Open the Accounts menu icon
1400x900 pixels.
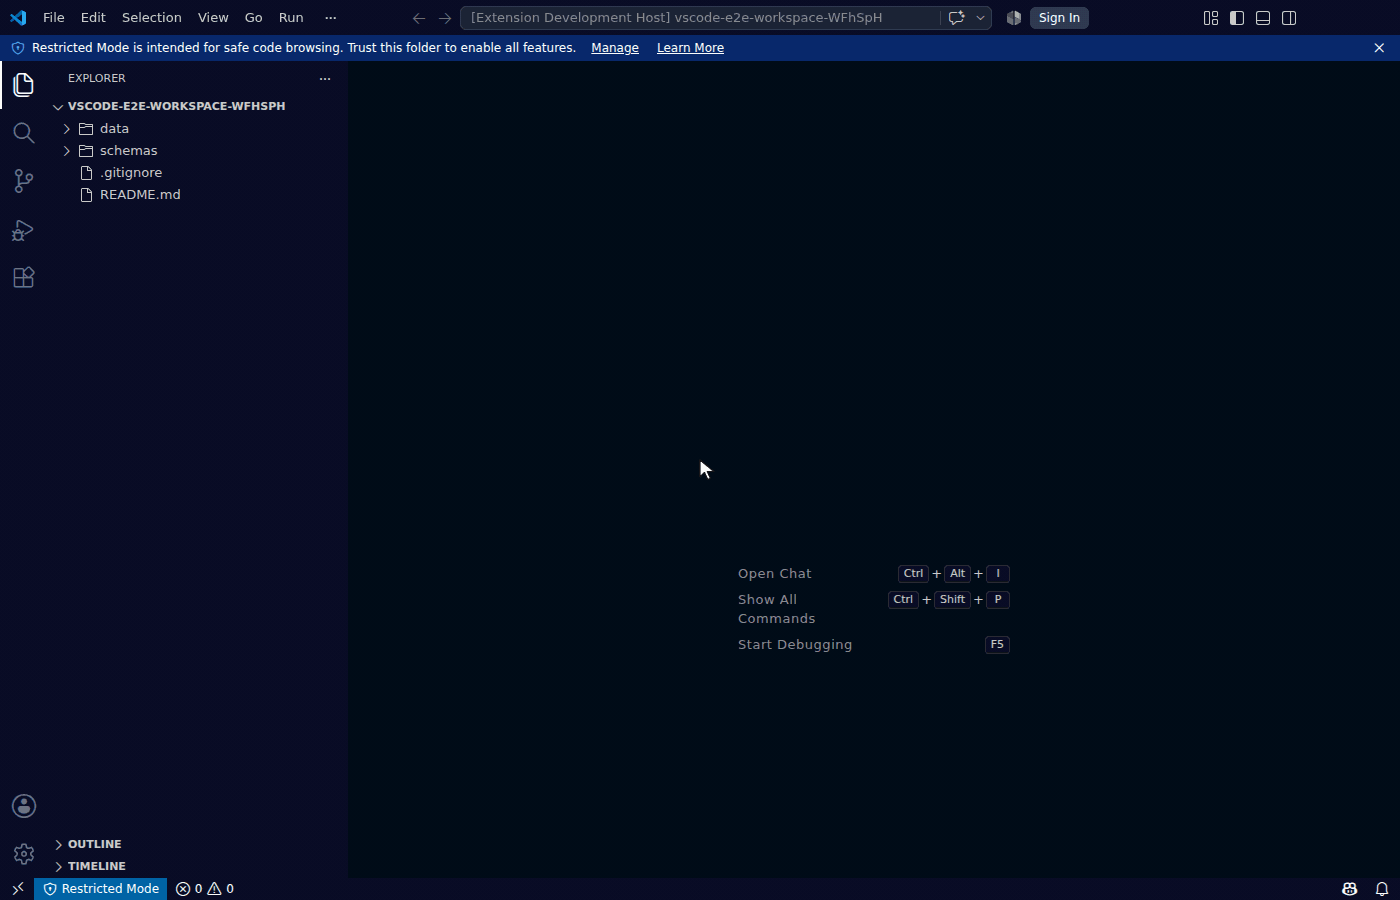pos(24,806)
